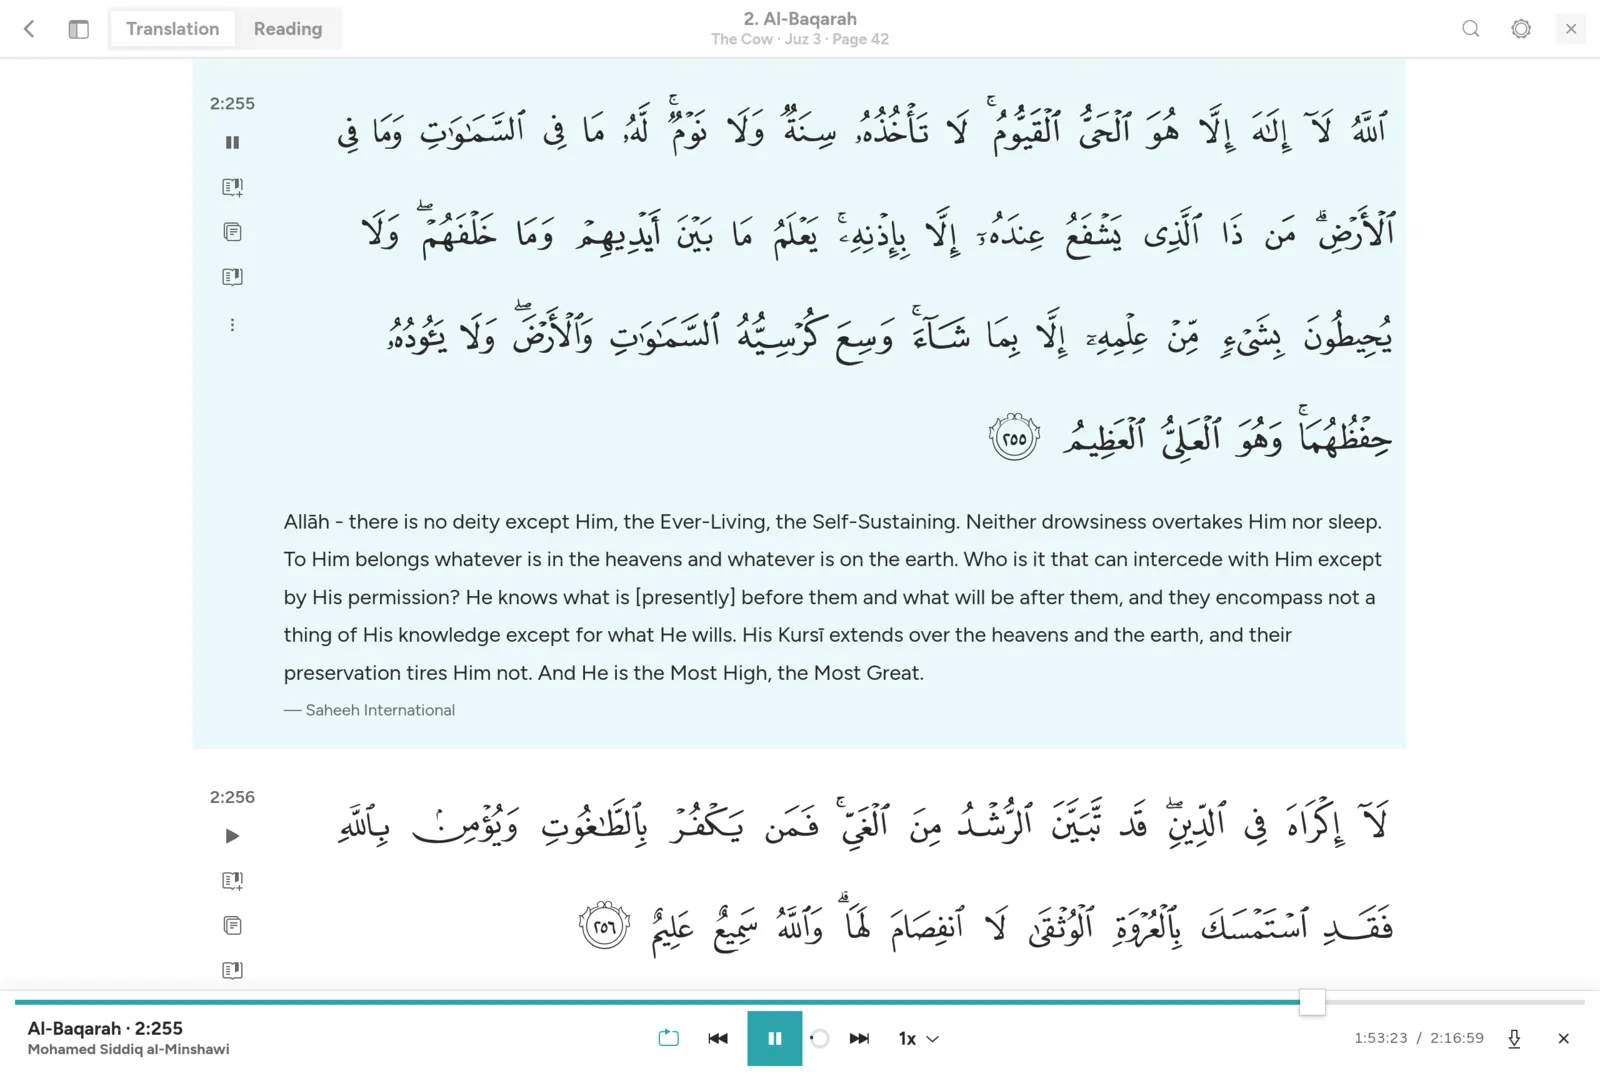
Task: Click the total duration 2:16:59
Action: 1457,1038
